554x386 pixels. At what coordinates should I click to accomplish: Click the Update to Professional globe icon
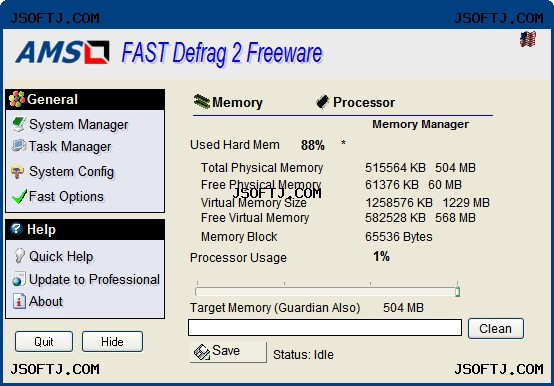(18, 279)
